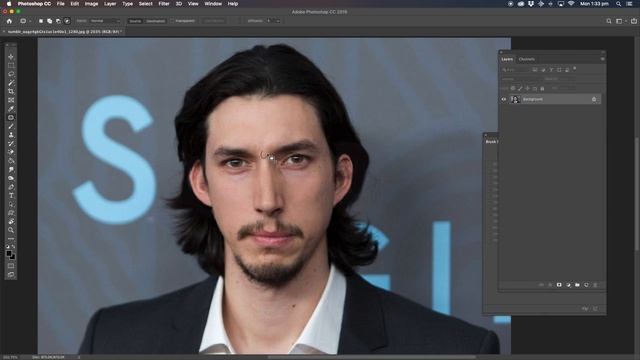Select the Pen tool

pos(11,187)
